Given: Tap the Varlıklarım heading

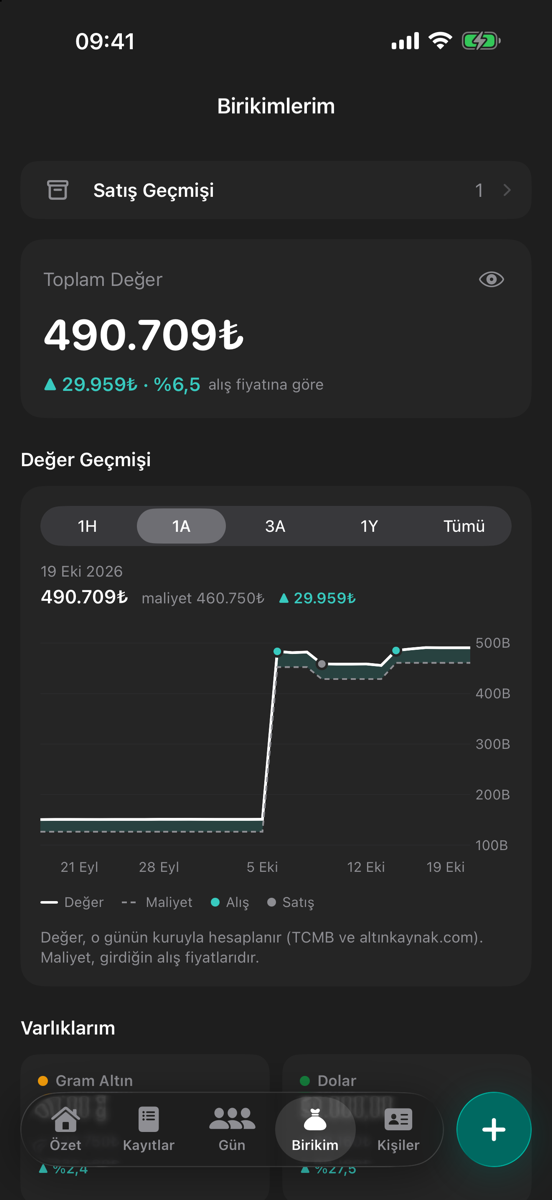Looking at the screenshot, I should point(68,1028).
